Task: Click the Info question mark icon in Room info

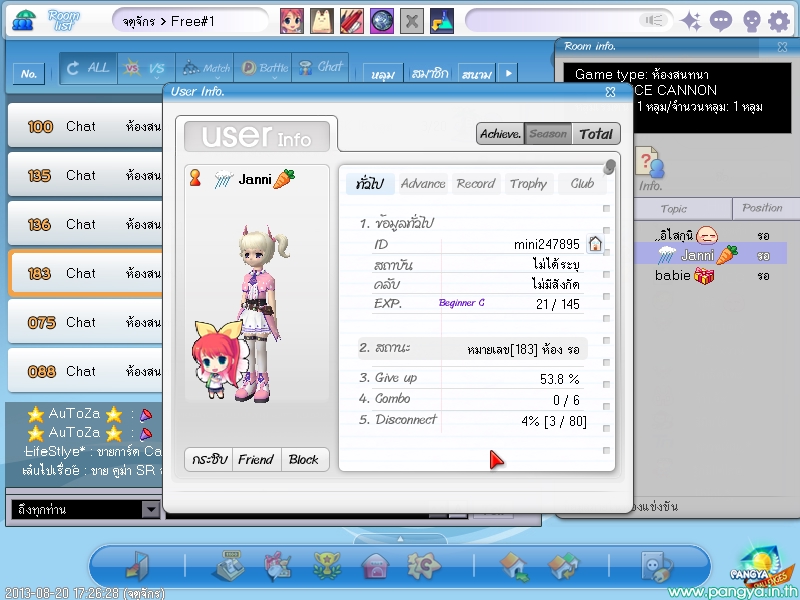Action: (x=650, y=168)
